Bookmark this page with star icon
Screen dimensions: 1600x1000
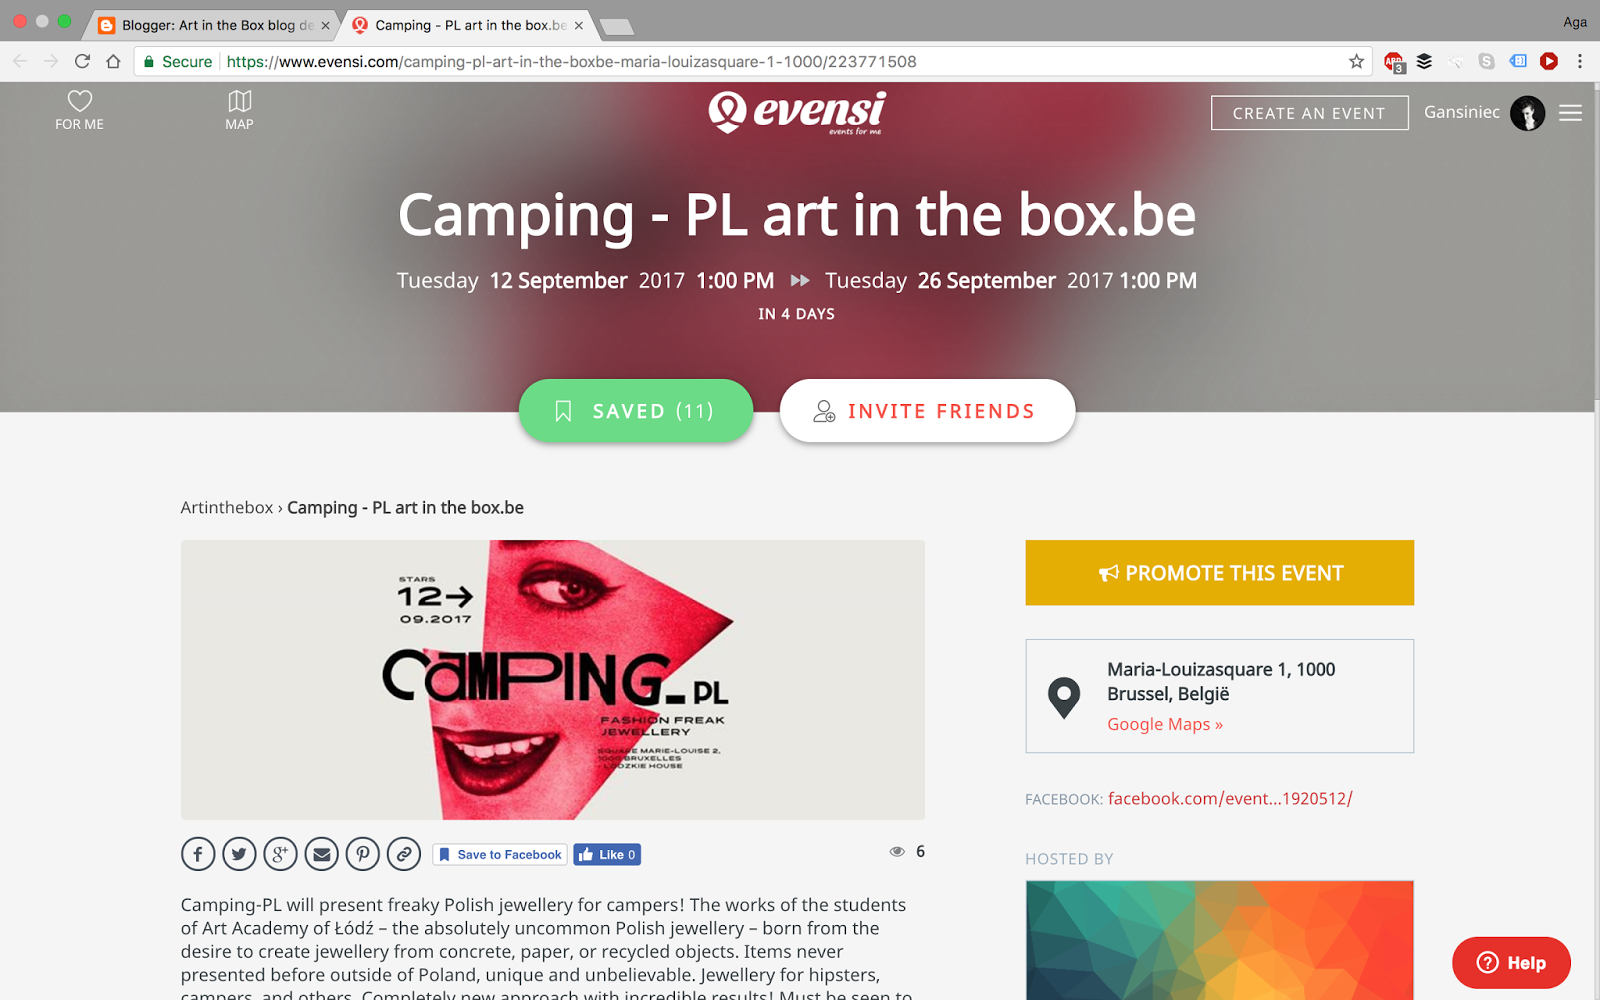(1356, 62)
